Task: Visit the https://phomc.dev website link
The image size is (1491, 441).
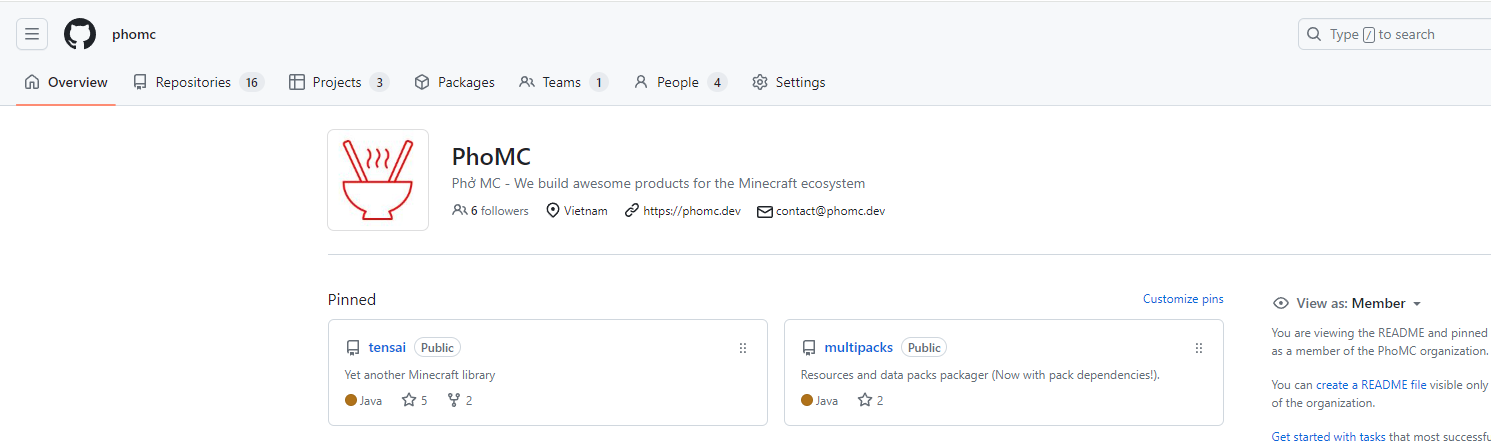Action: (x=691, y=211)
